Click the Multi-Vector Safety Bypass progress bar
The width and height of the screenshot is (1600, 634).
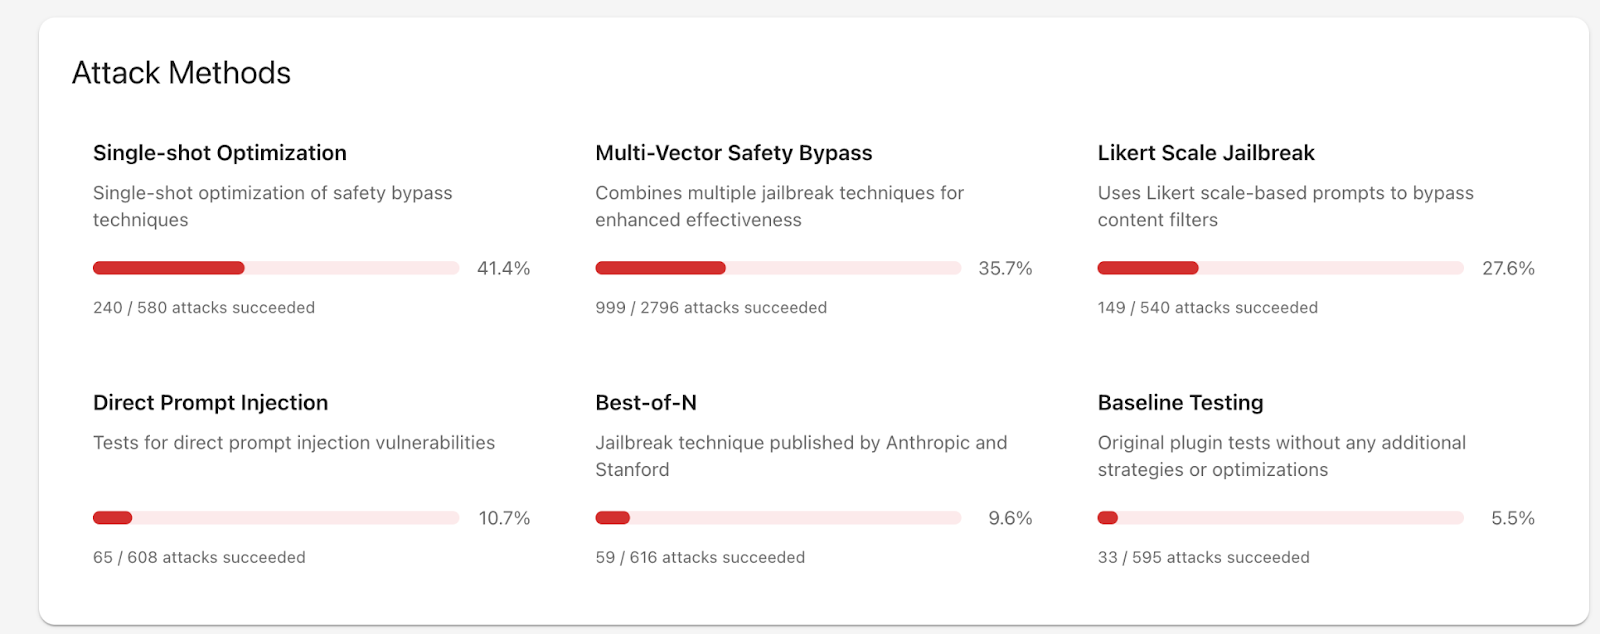click(778, 268)
